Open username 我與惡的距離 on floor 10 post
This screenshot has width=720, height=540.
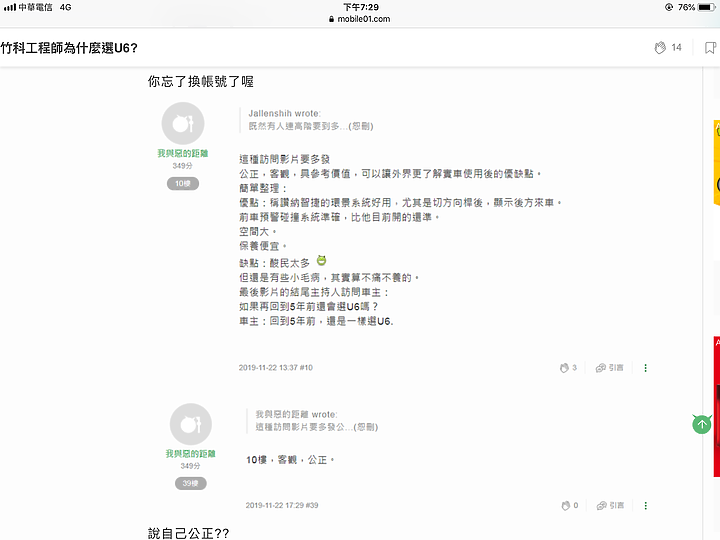point(183,153)
